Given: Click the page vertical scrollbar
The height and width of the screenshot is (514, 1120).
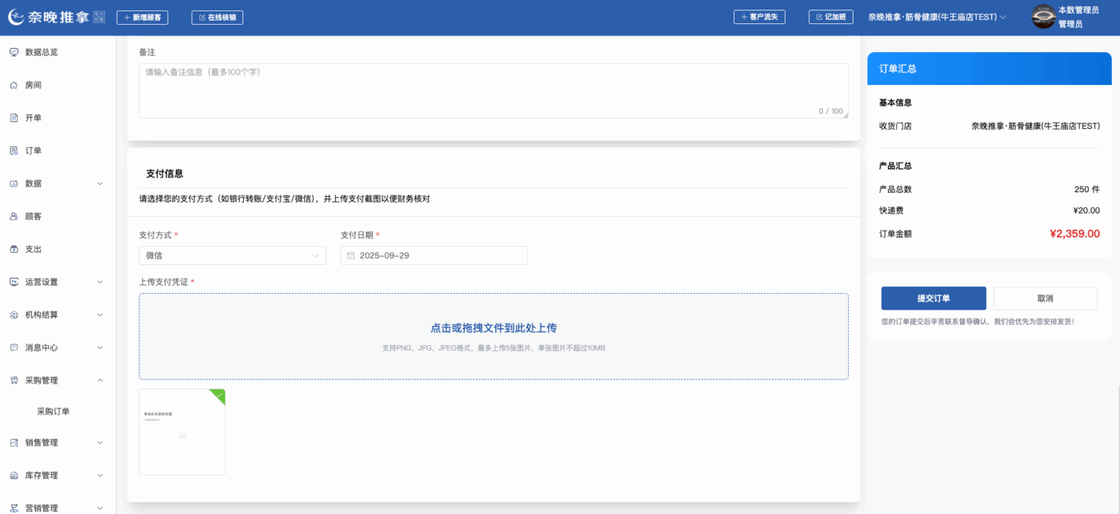Looking at the screenshot, I should [x=1118, y=448].
